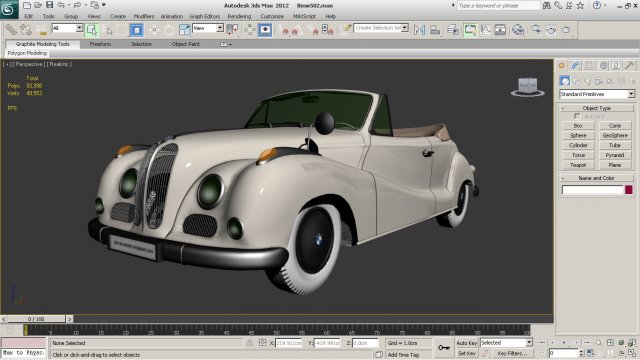
Task: Toggle Spinner Snap icon
Action: pos(328,30)
